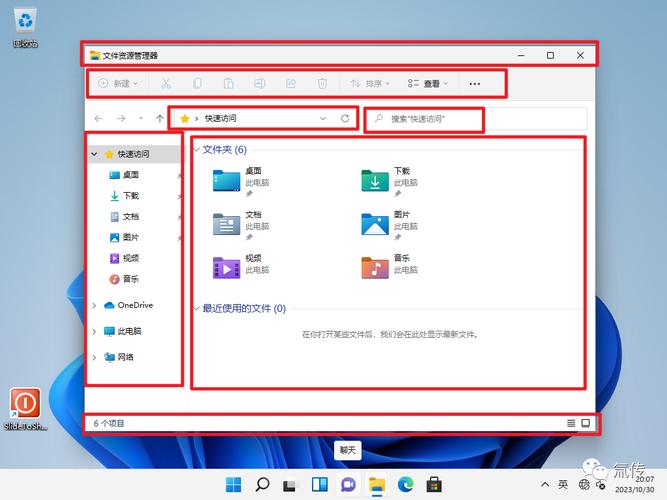
Task: Select the 桌面 folder in main pane
Action: pyautogui.click(x=241, y=181)
